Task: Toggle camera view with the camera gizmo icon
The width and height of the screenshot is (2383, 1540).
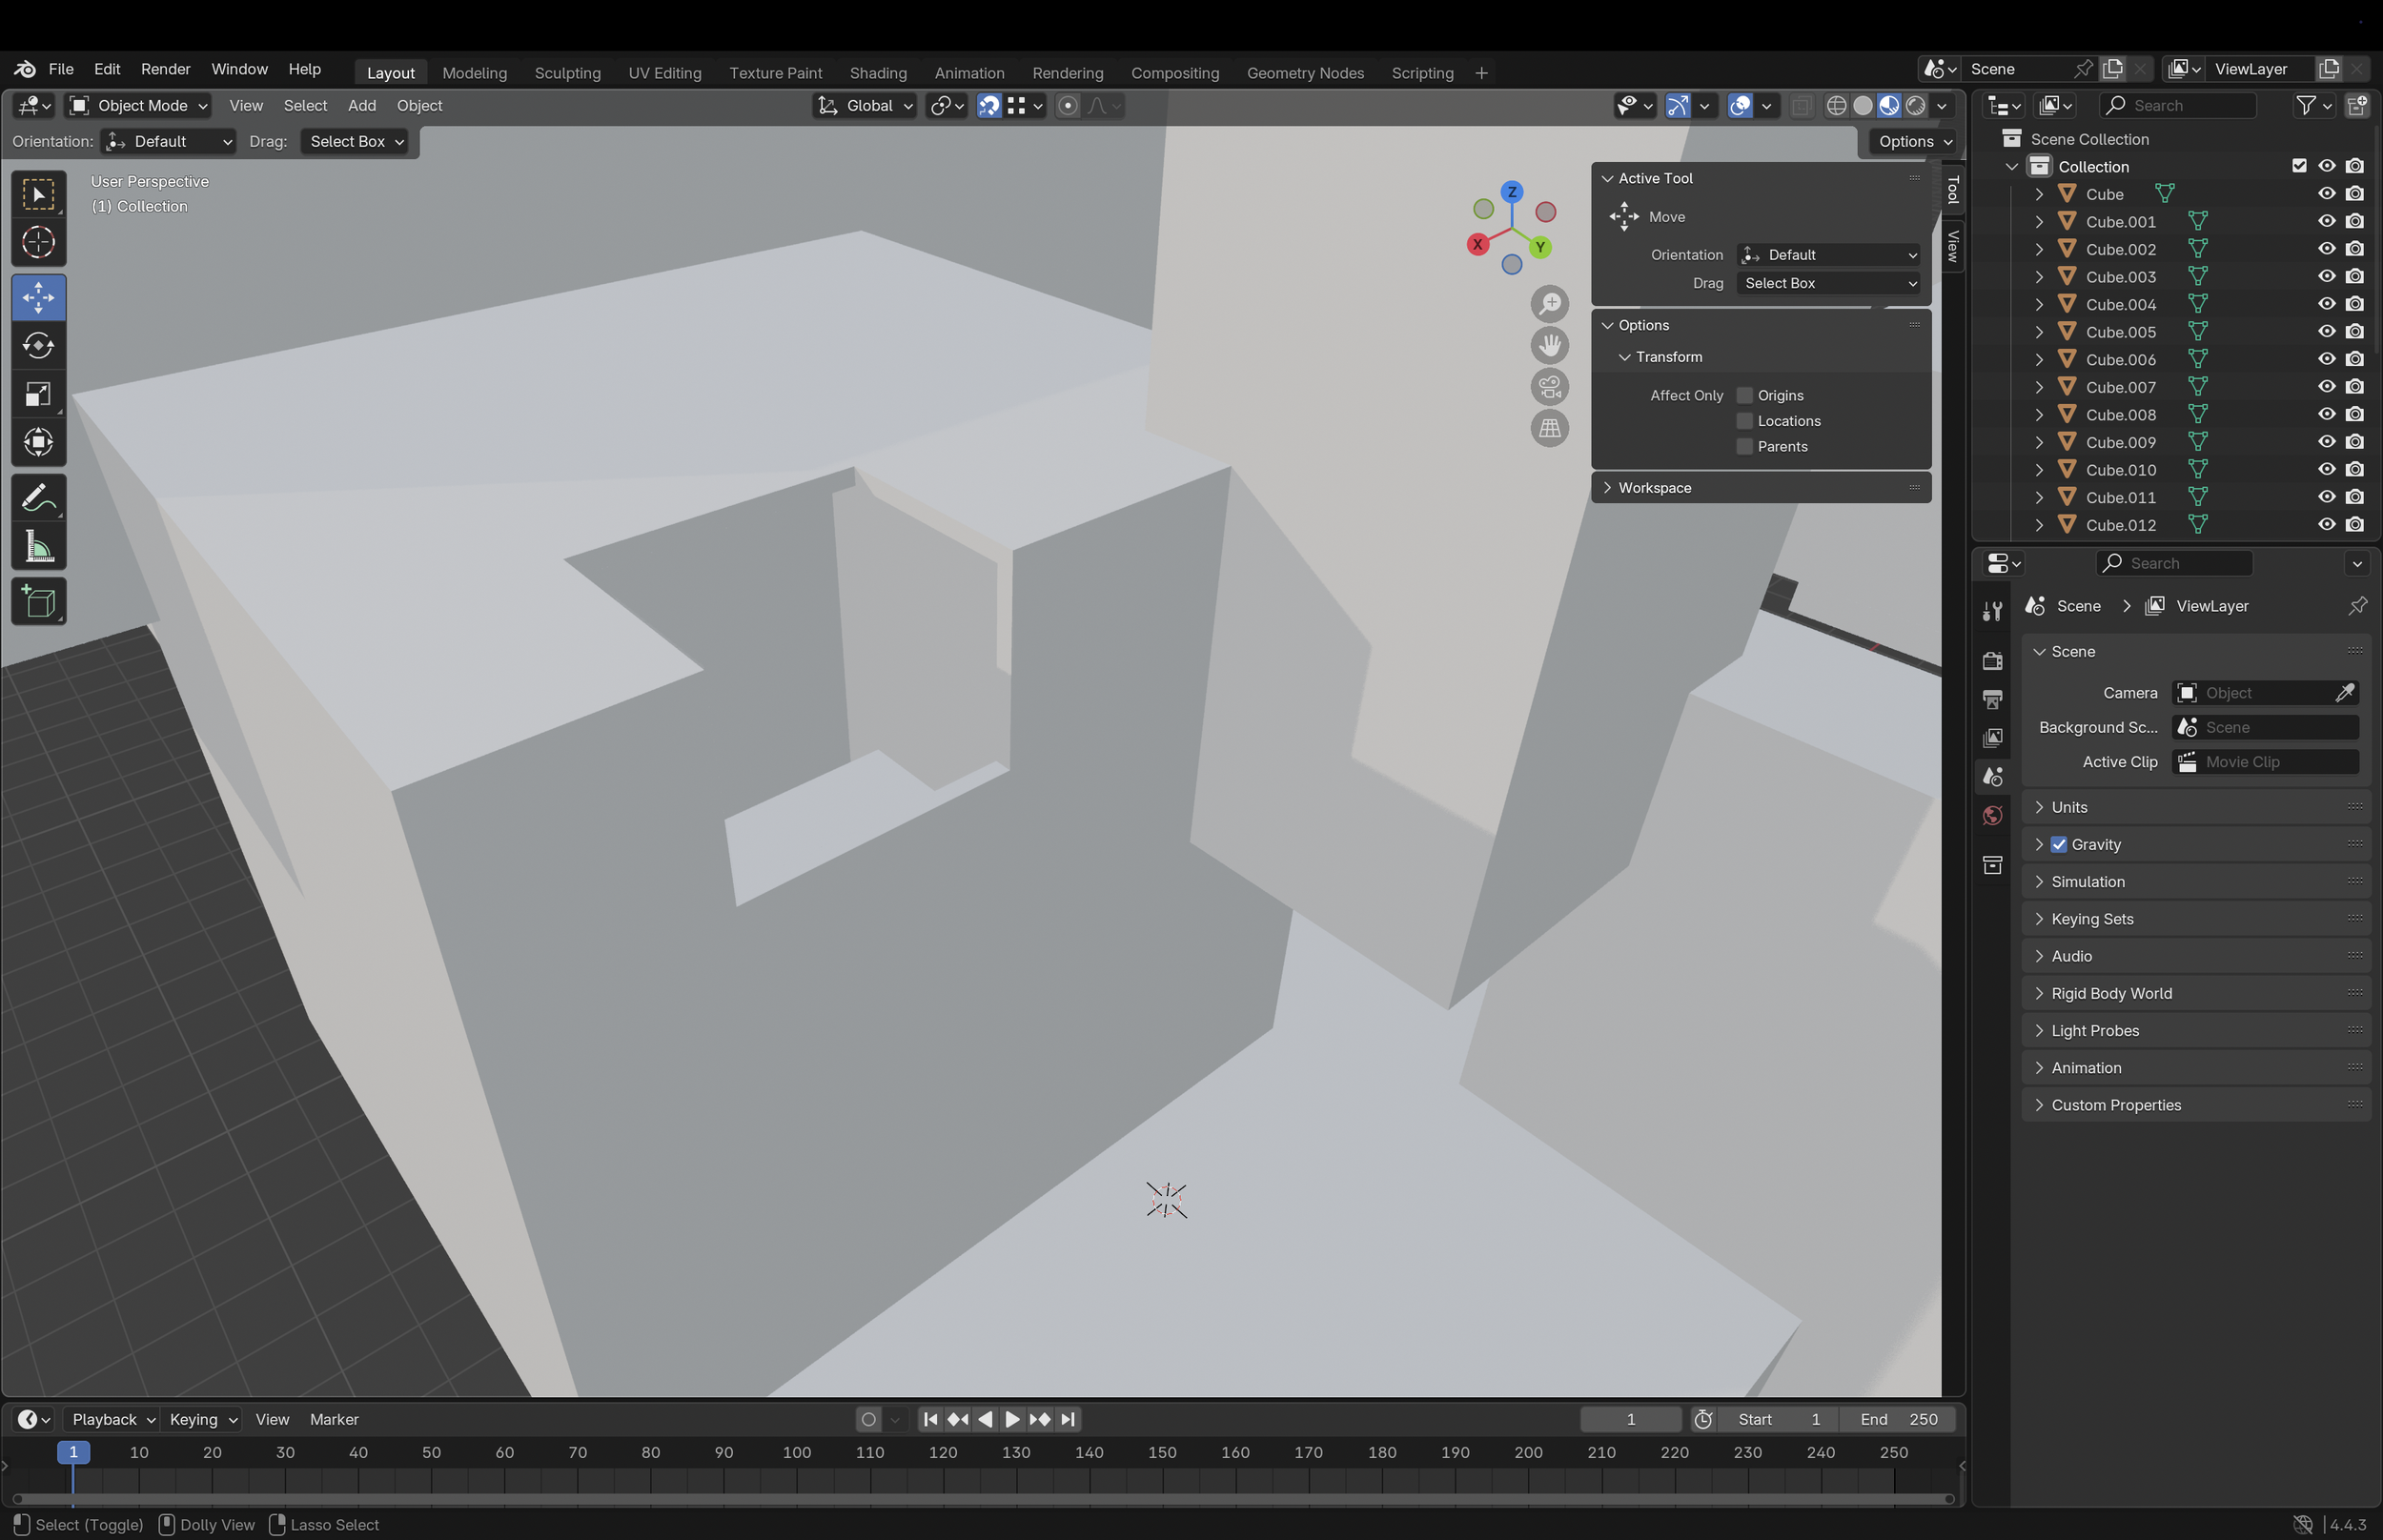Action: [x=1549, y=387]
